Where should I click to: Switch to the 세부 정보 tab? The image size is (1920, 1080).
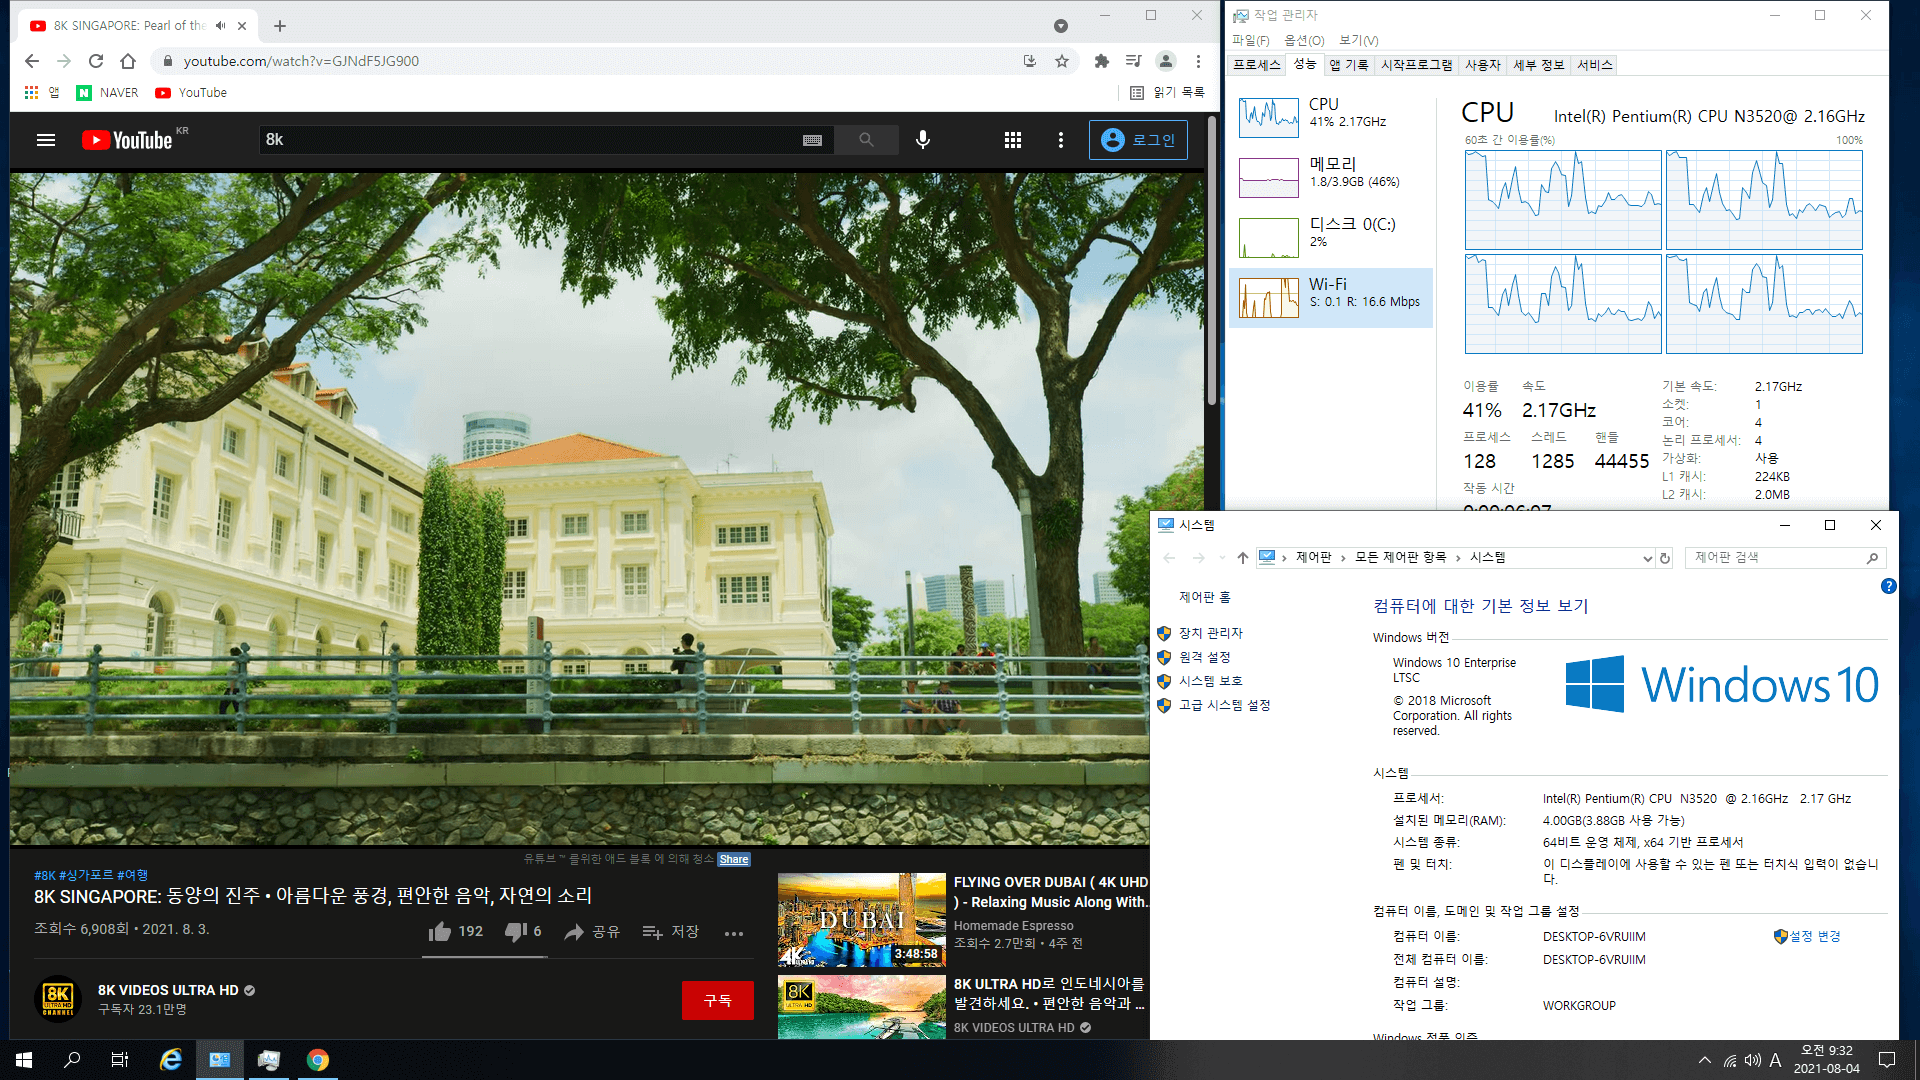pyautogui.click(x=1538, y=65)
